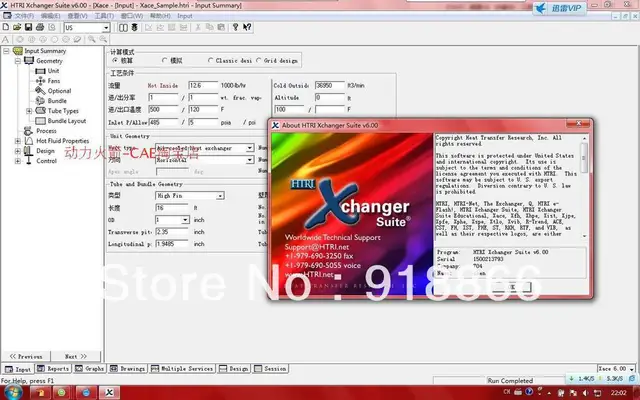Select the Bundle tree item
This screenshot has height=400, width=640.
click(x=57, y=100)
